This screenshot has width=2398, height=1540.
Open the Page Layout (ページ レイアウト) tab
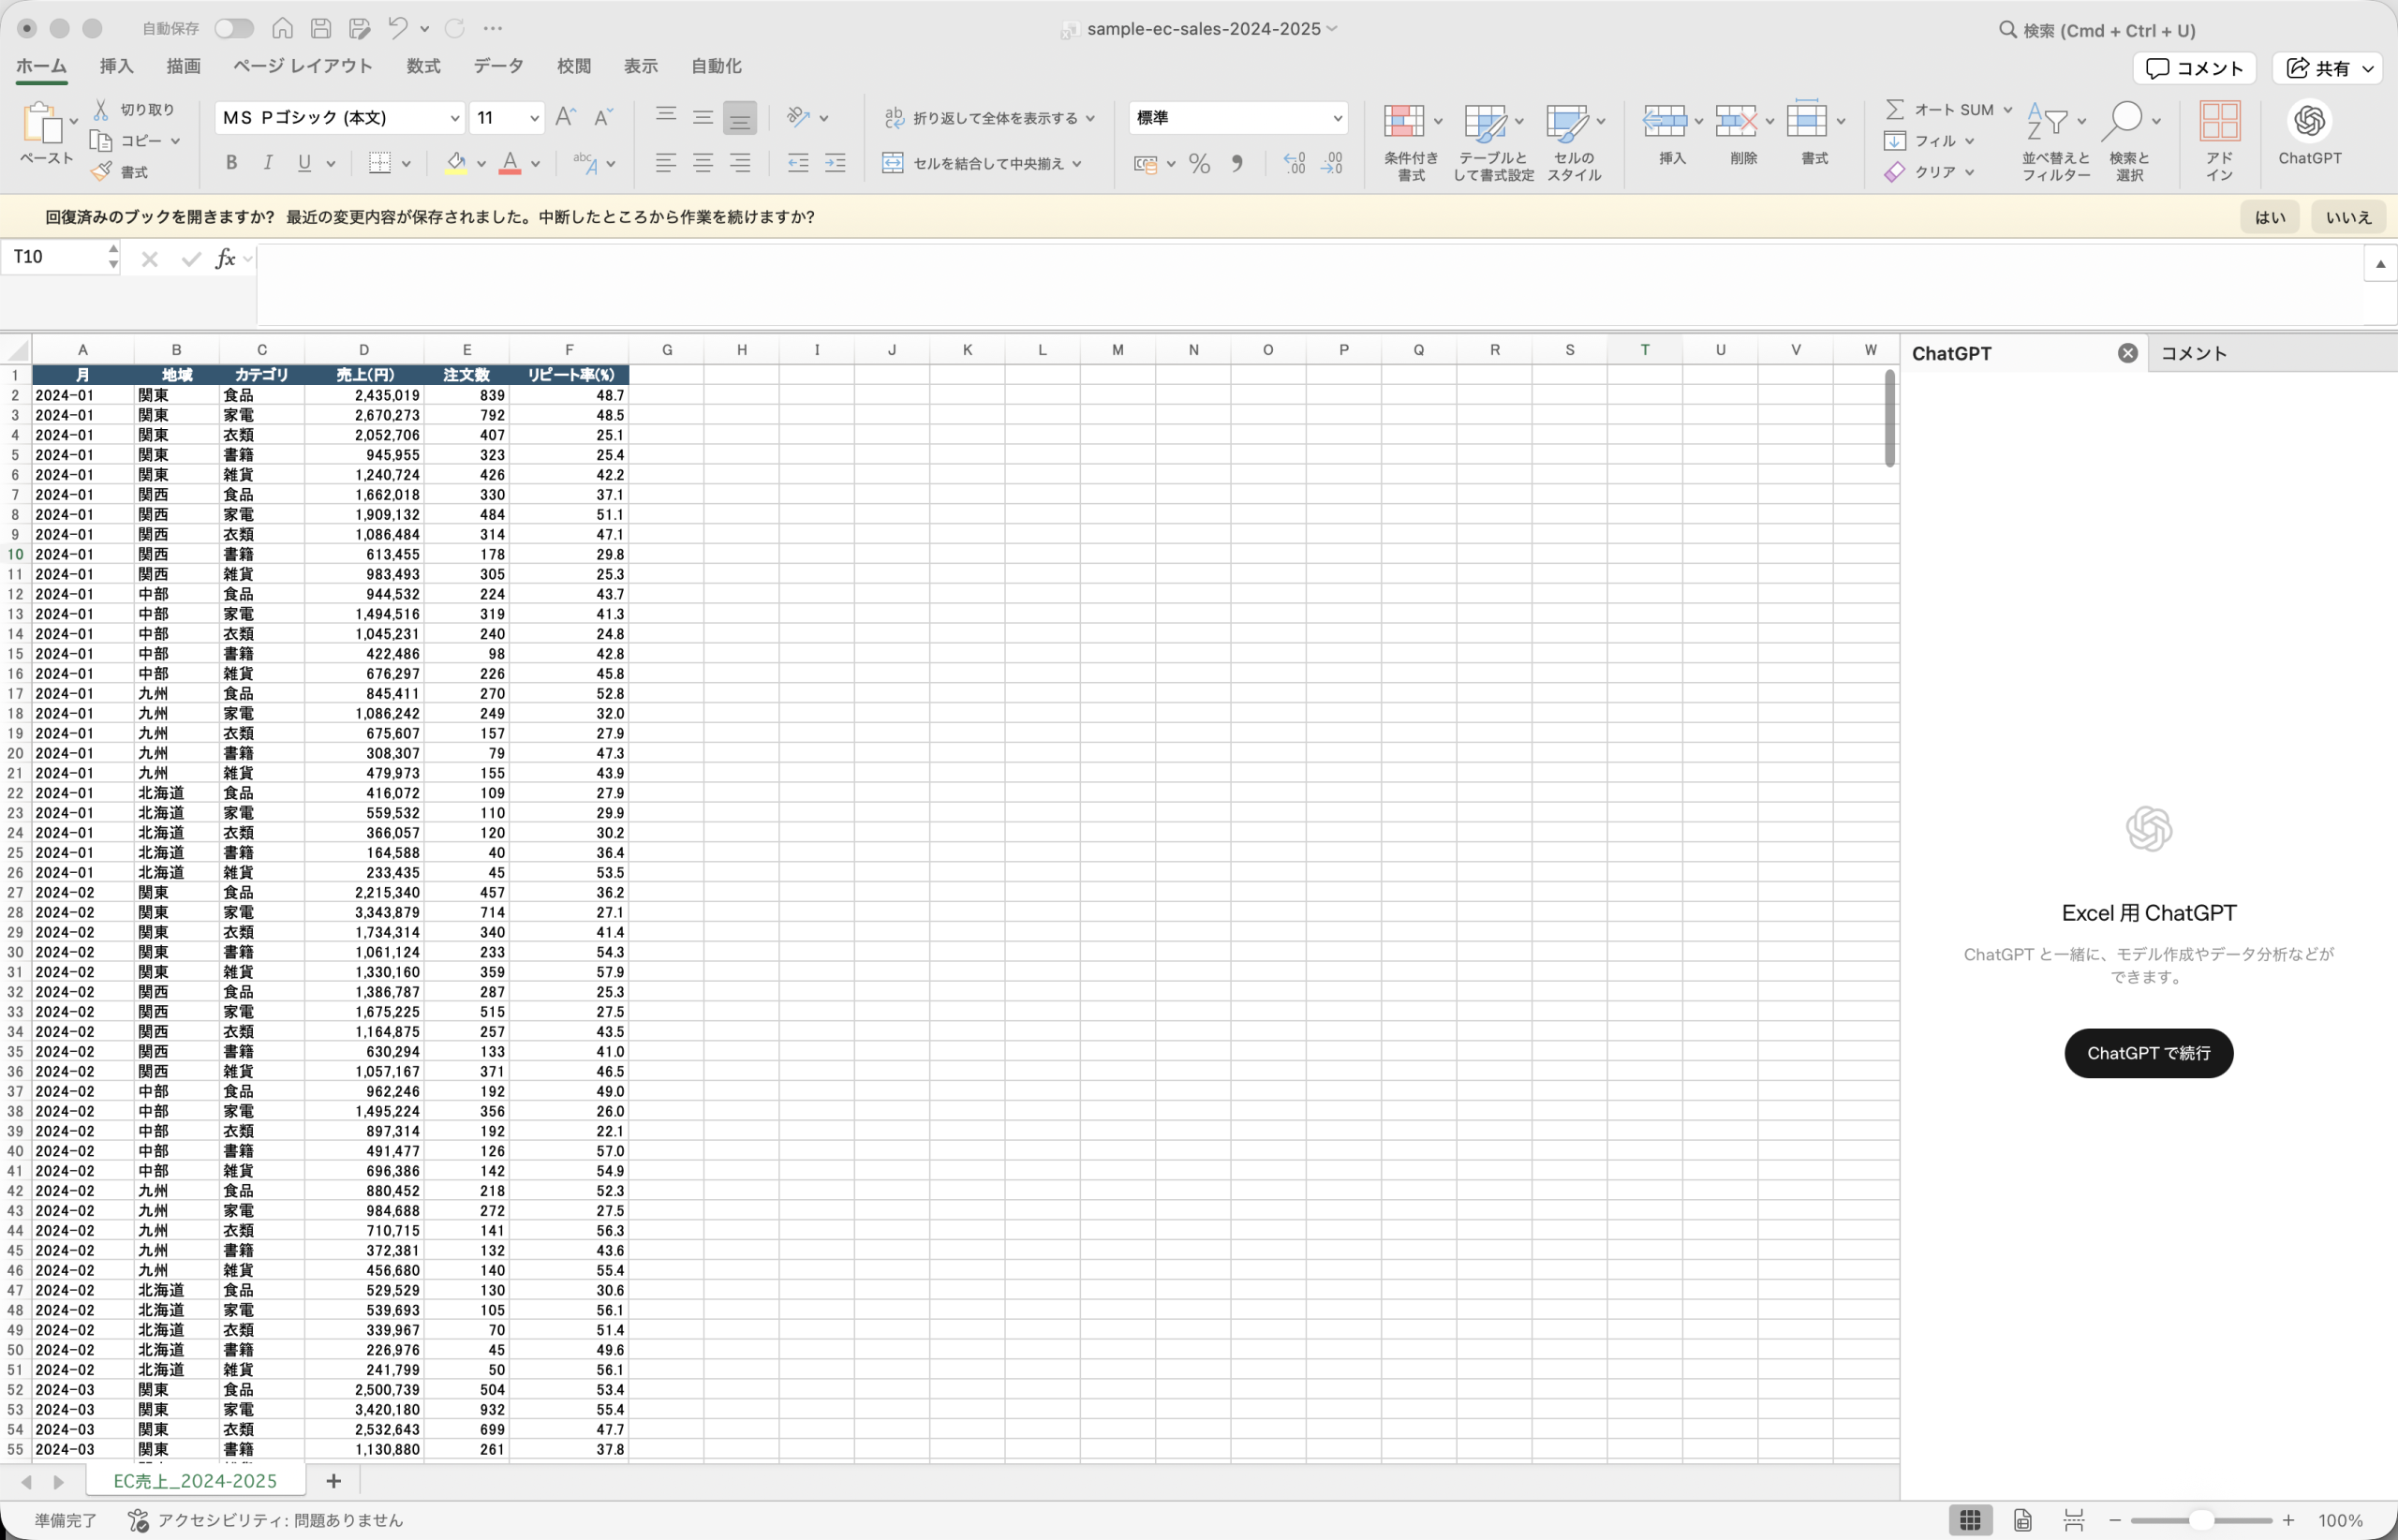tap(303, 66)
